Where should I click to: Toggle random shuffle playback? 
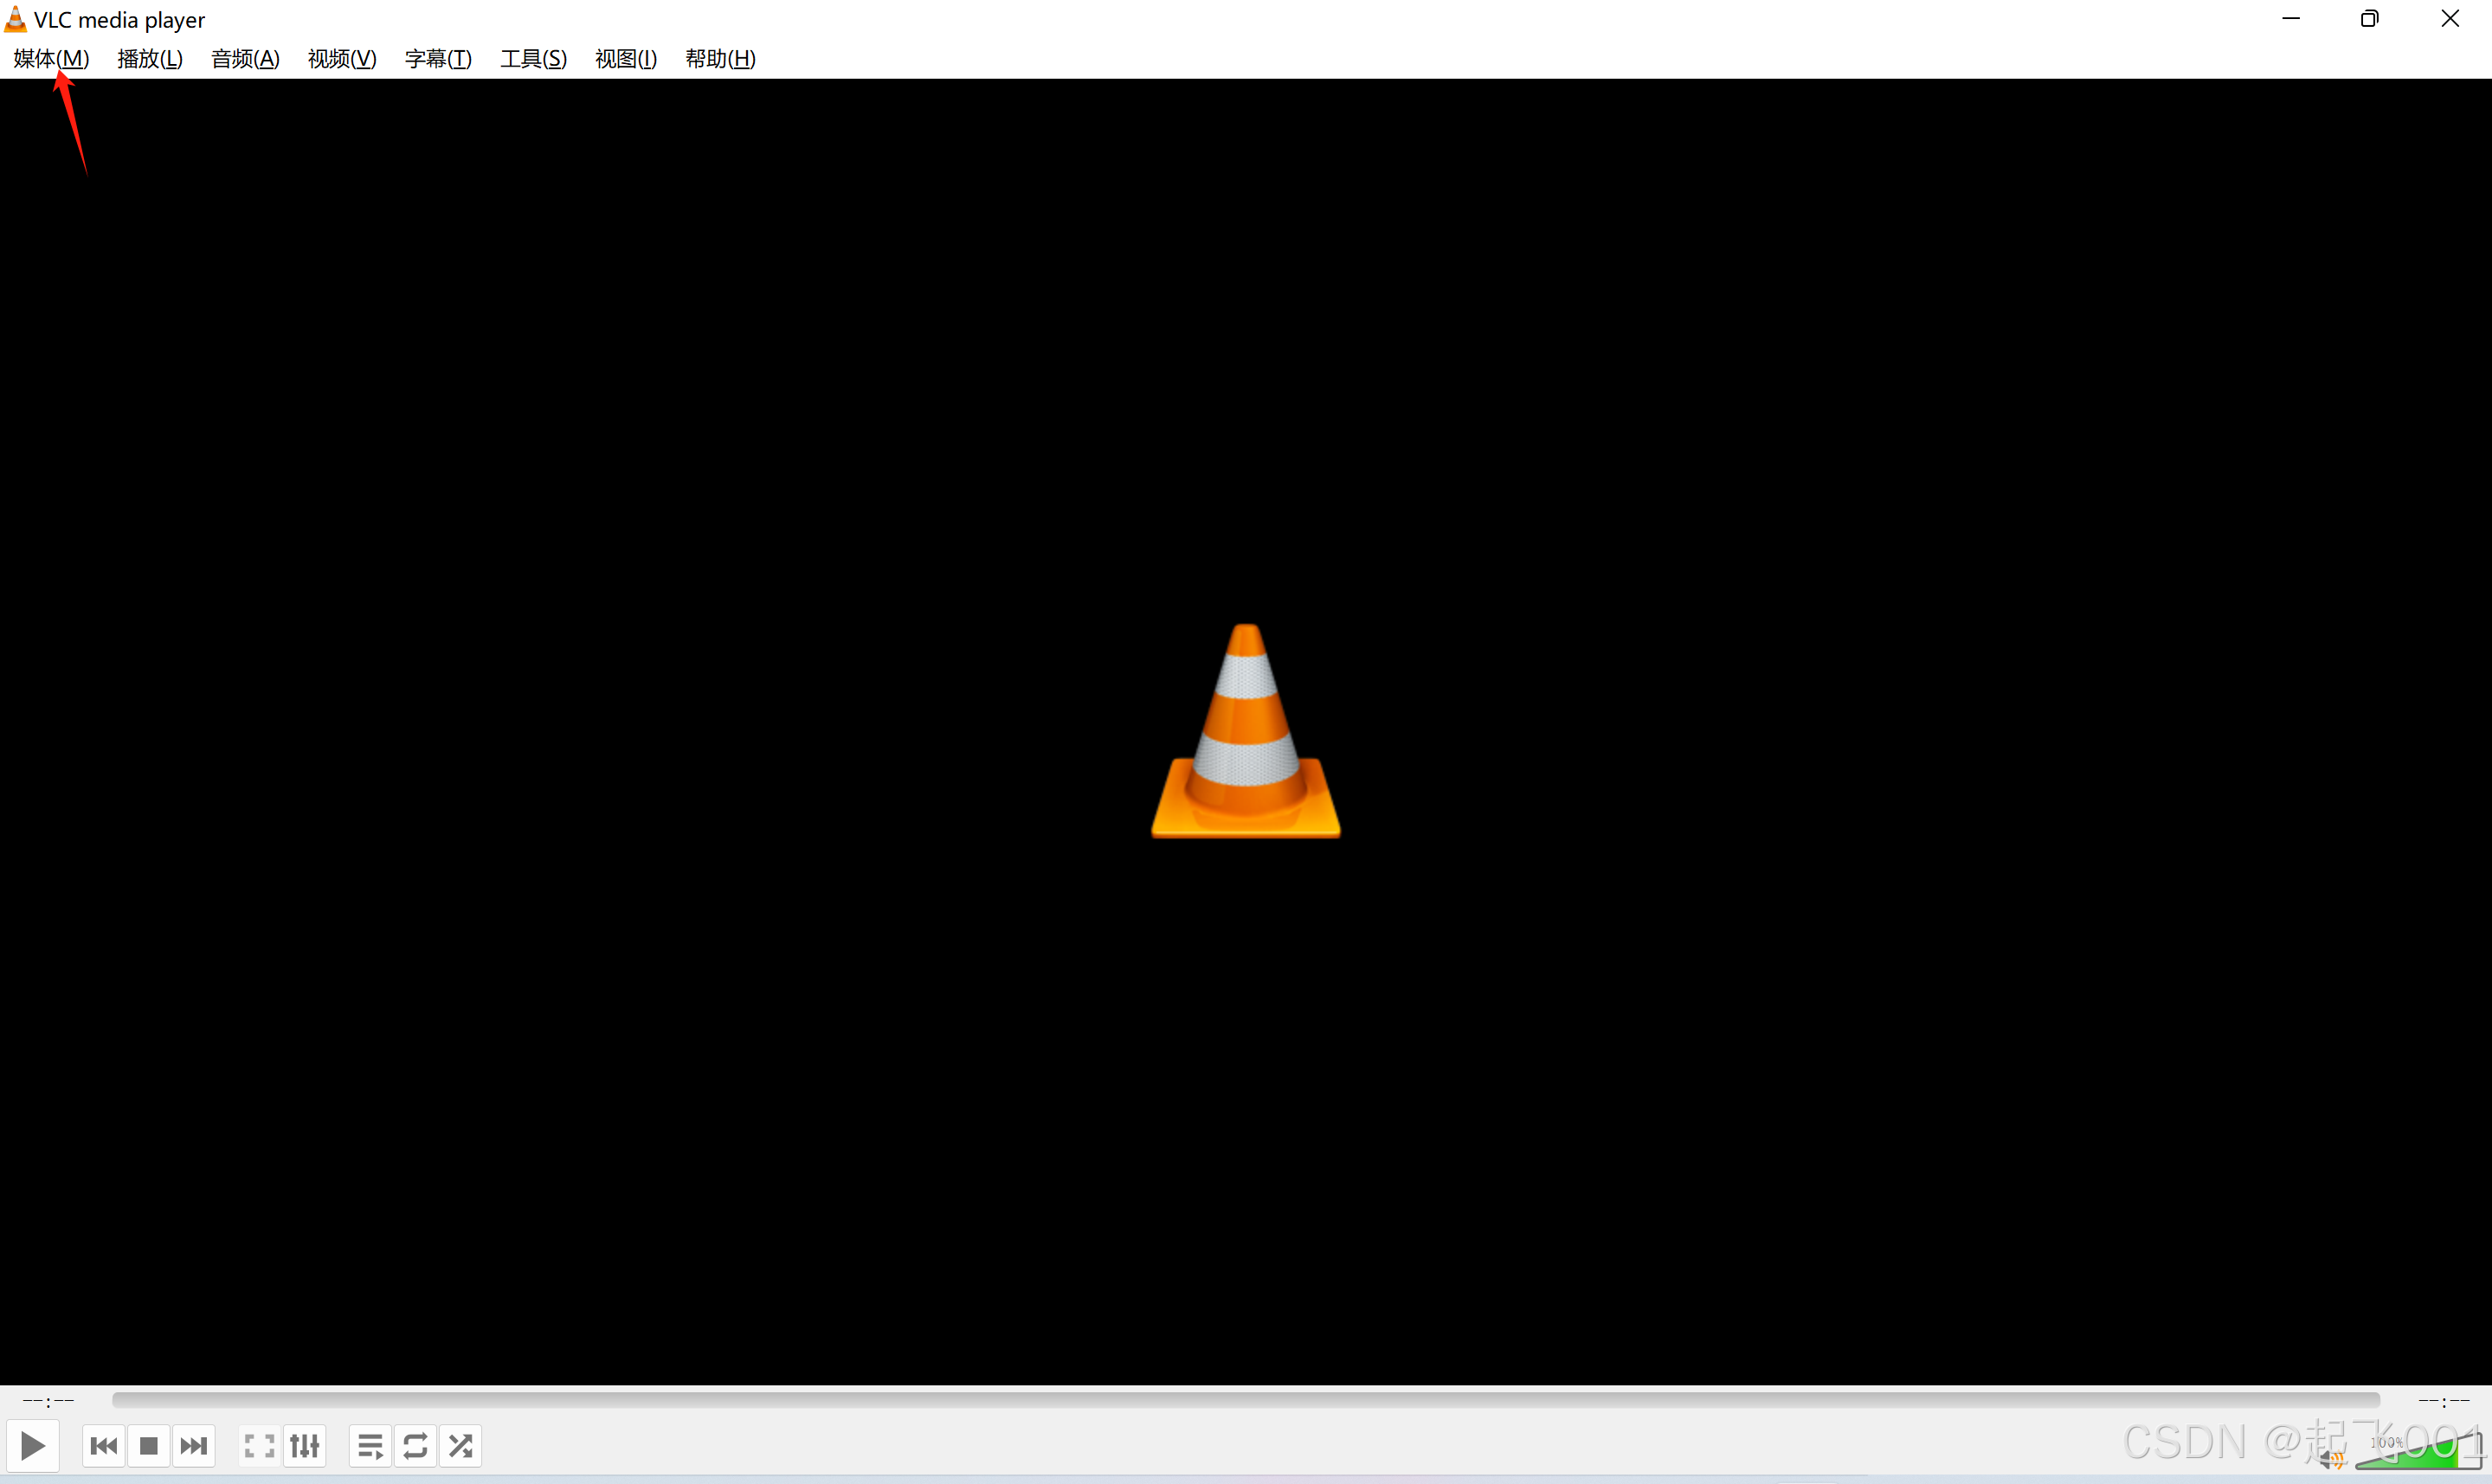click(461, 1446)
